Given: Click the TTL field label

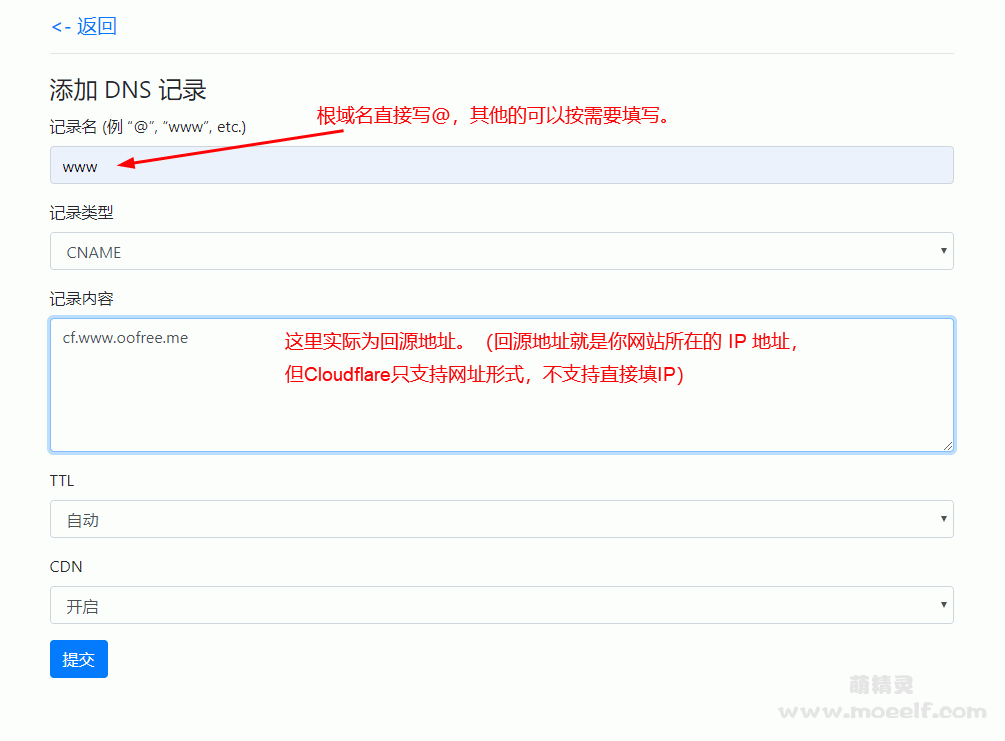Looking at the screenshot, I should [62, 481].
